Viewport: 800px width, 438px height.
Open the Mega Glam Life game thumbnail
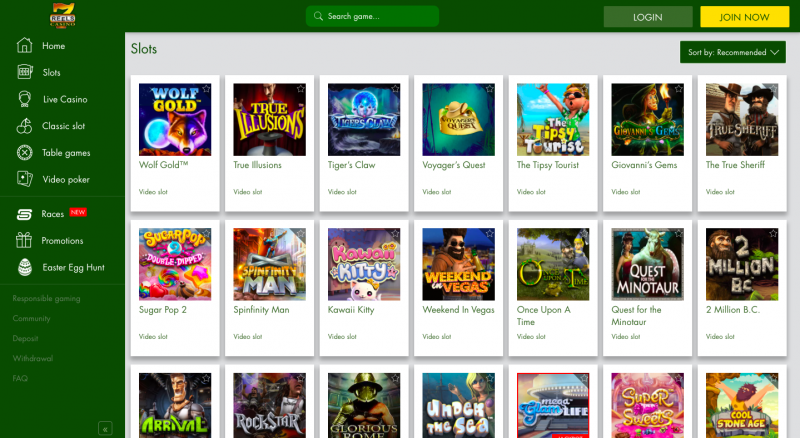(553, 405)
